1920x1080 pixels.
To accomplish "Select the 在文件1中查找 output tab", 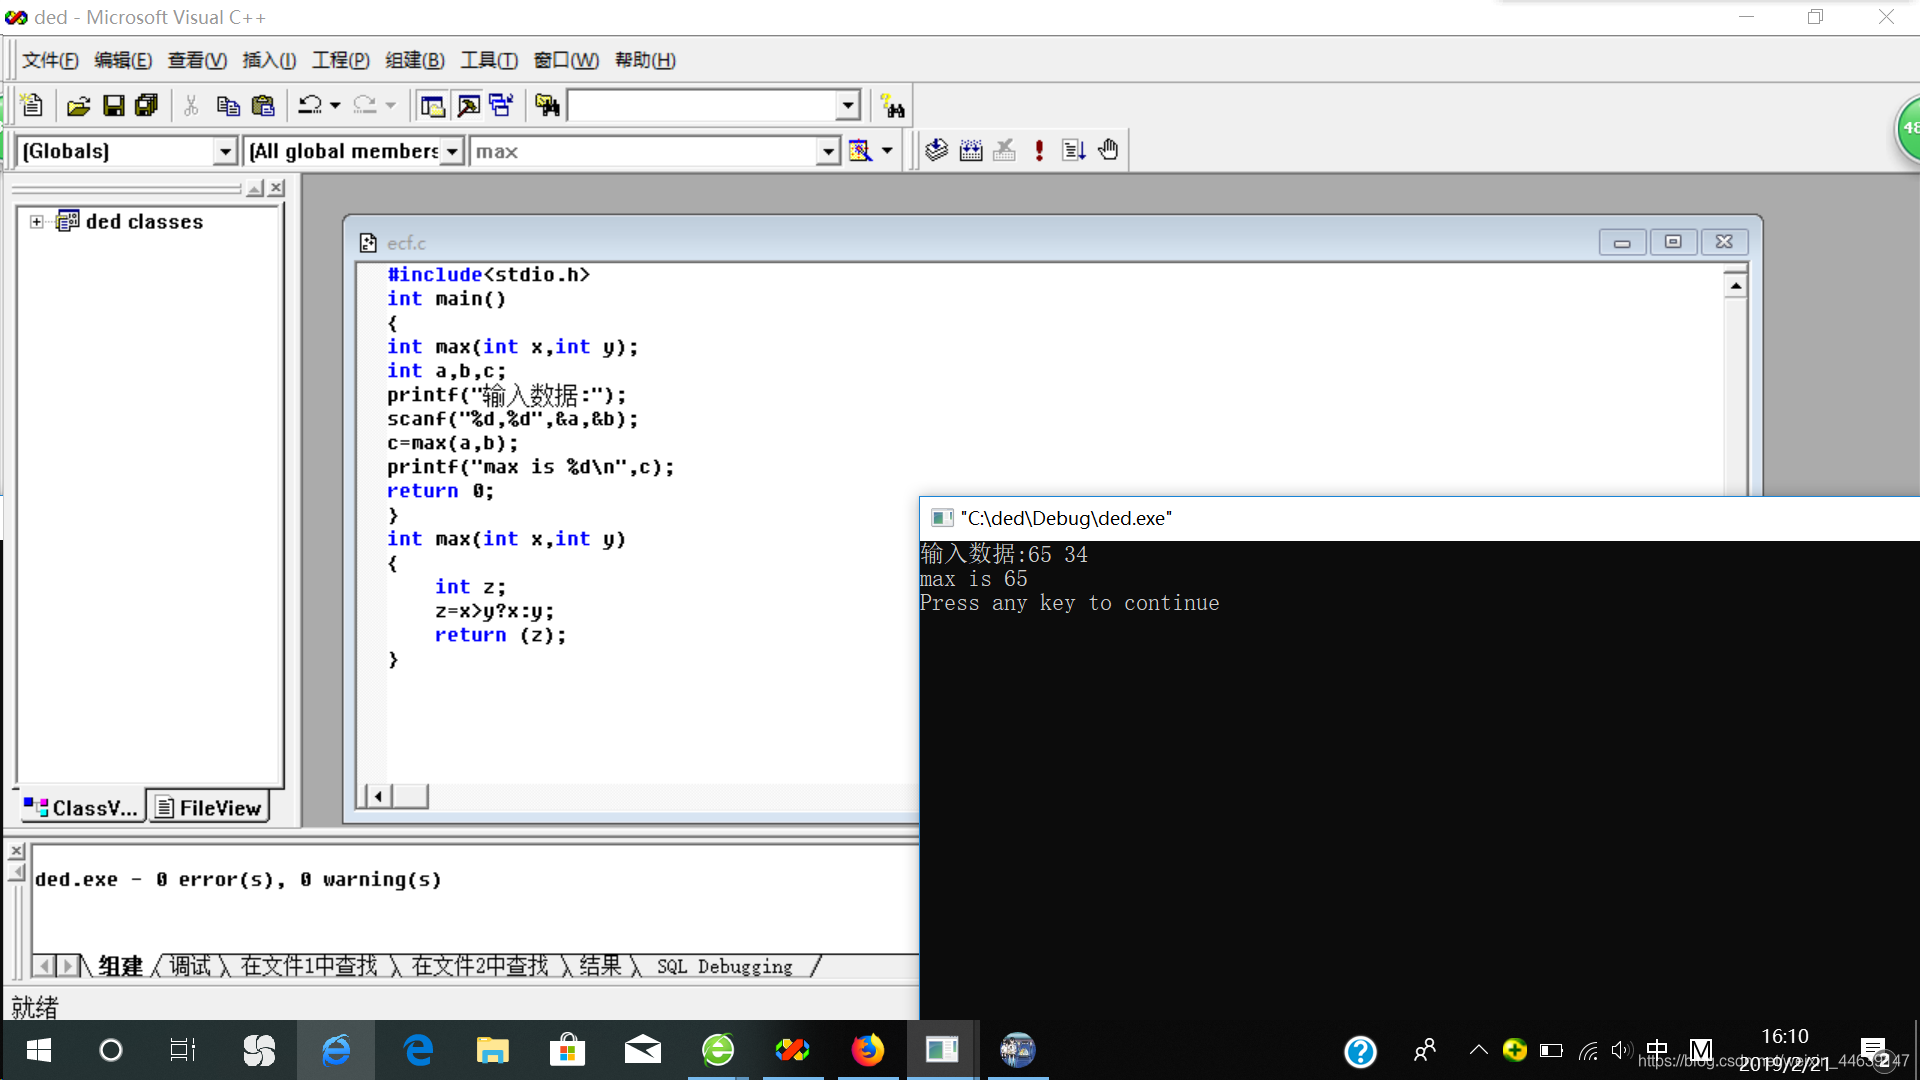I will coord(309,966).
